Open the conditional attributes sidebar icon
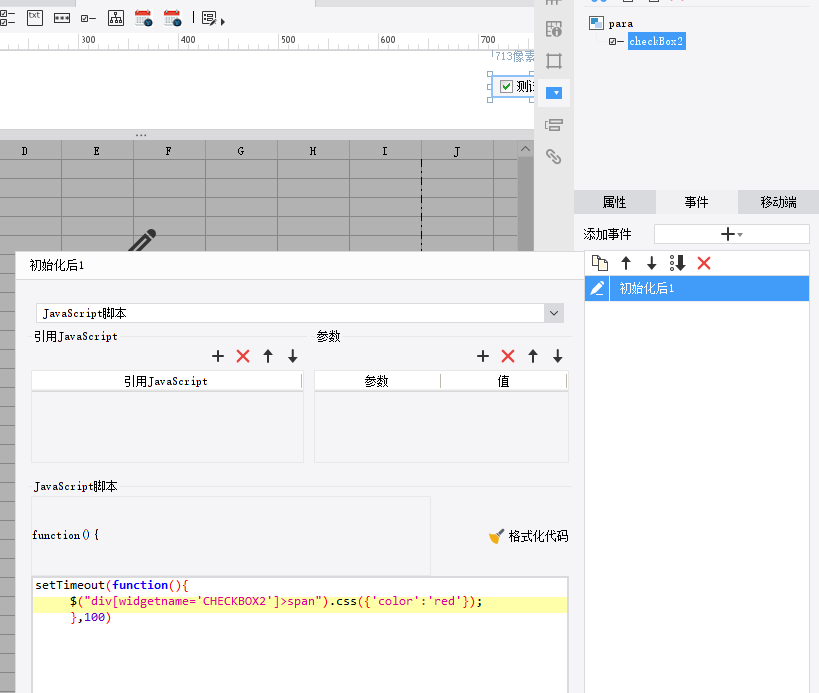The image size is (819, 693). pos(554,125)
